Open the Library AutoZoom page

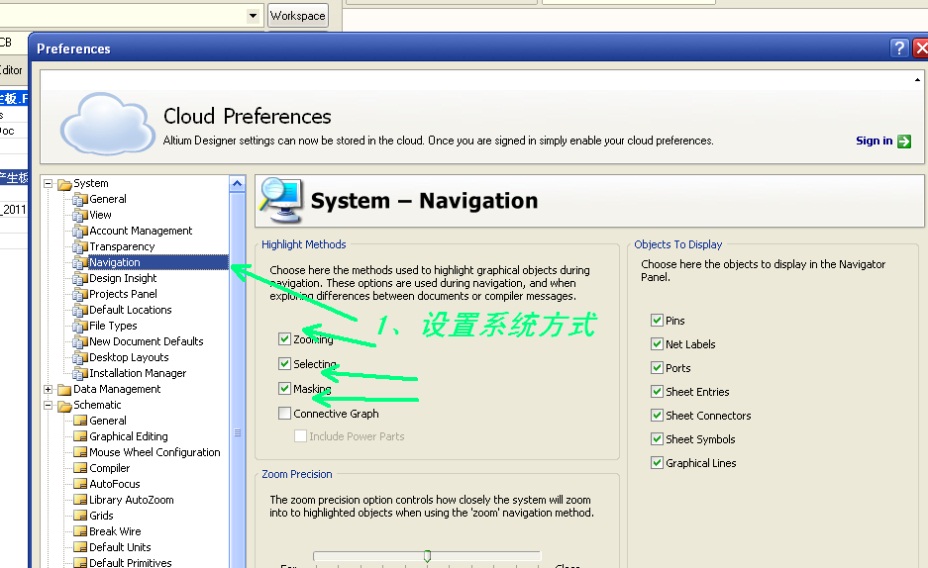[131, 500]
